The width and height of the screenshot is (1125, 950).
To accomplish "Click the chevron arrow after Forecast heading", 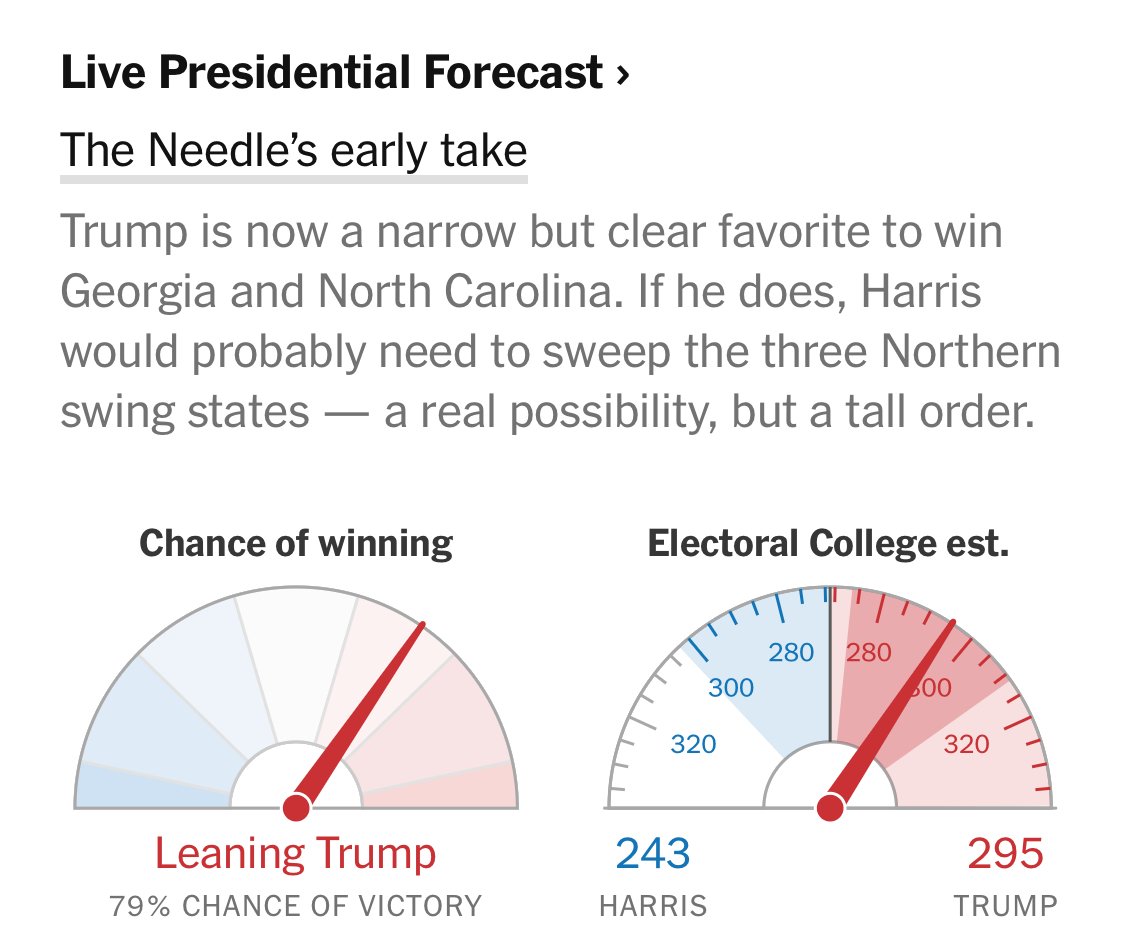I will pos(623,75).
